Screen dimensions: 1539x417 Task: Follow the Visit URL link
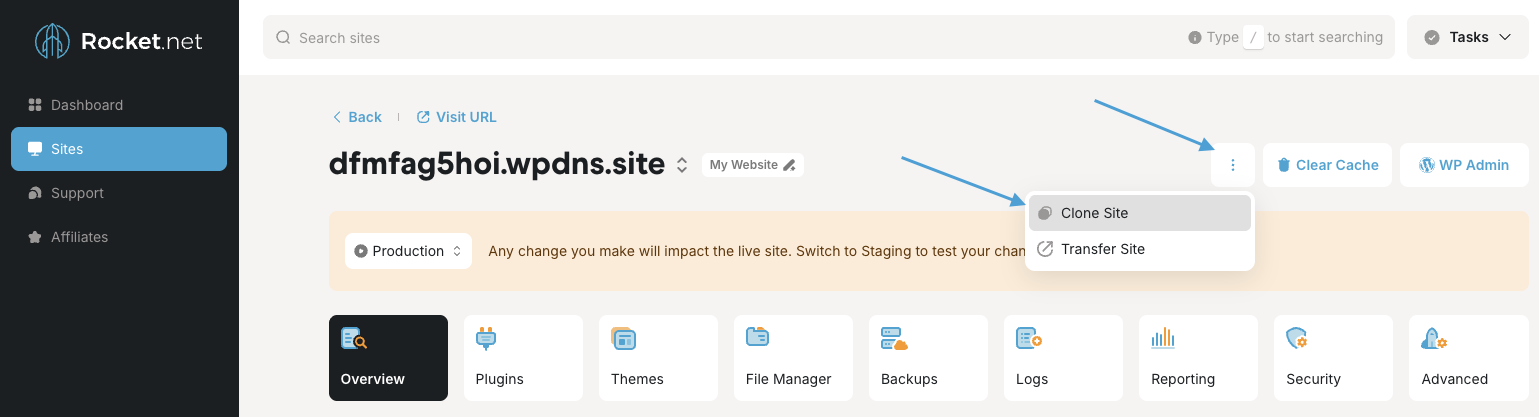456,117
